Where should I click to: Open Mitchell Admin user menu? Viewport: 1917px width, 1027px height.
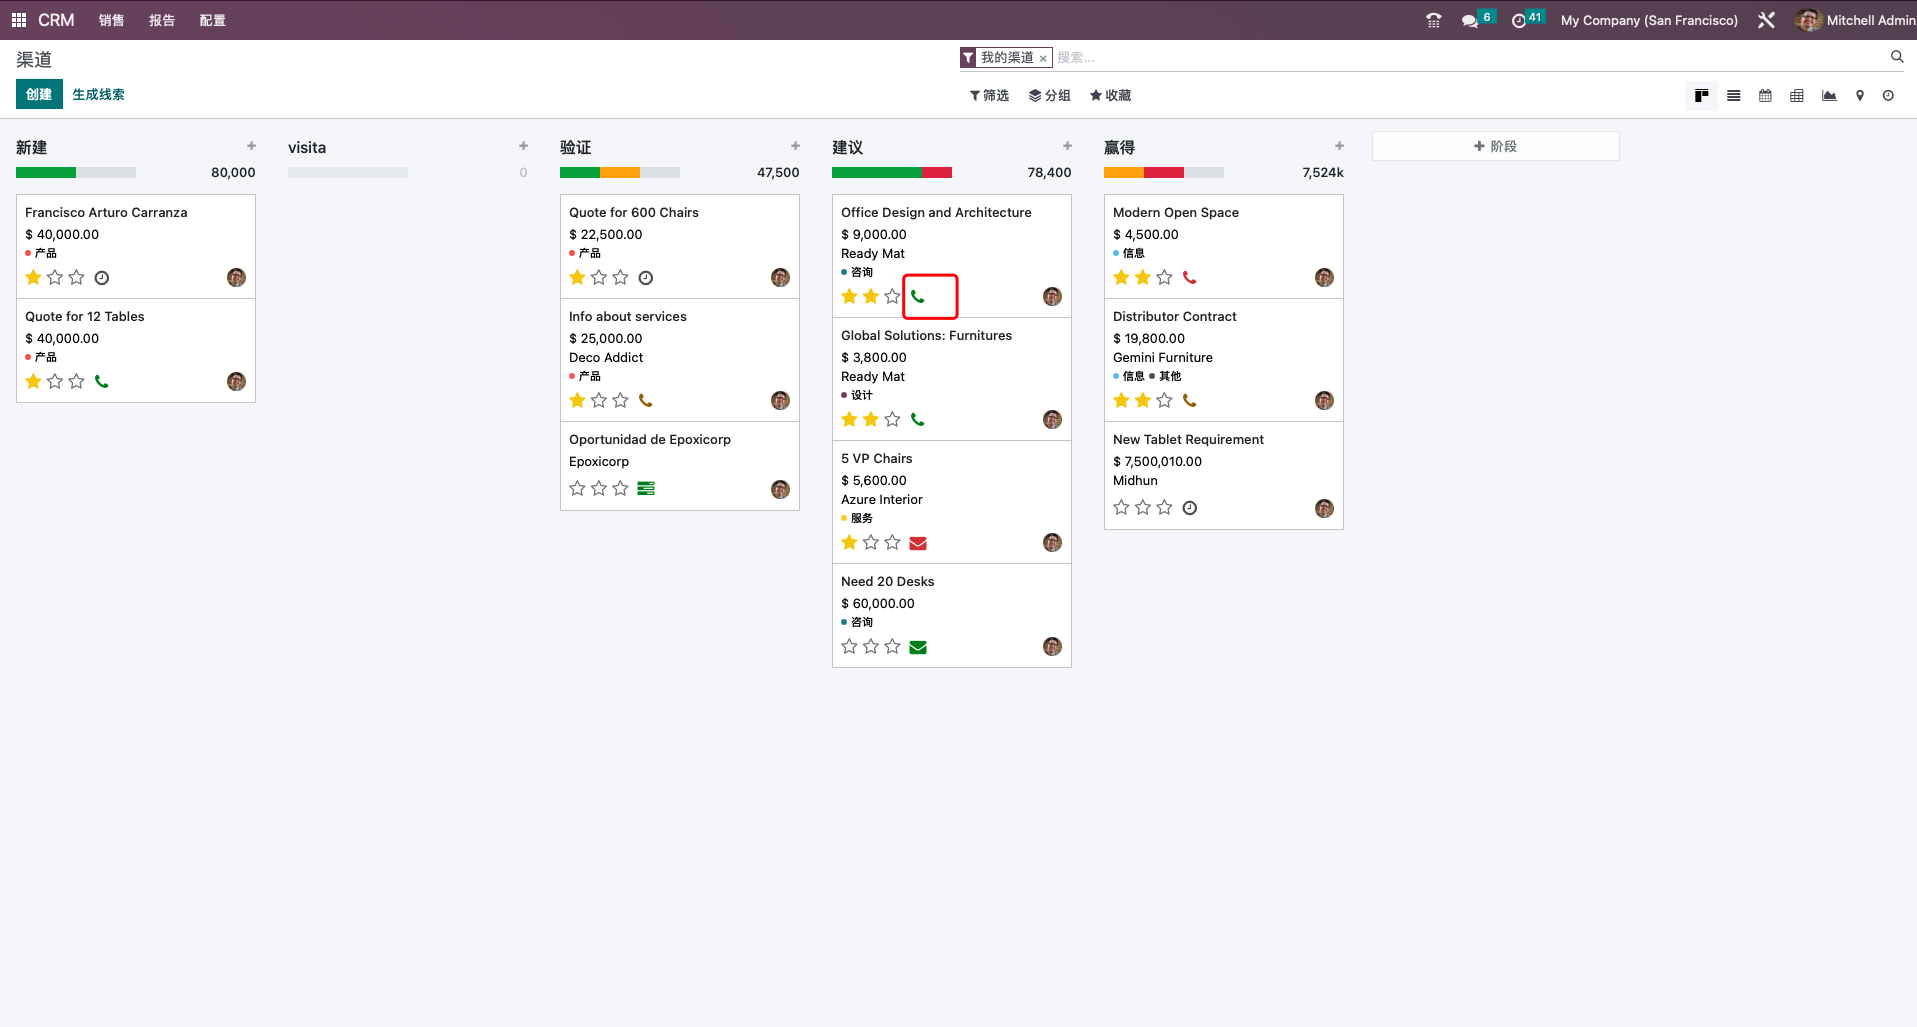1855,20
